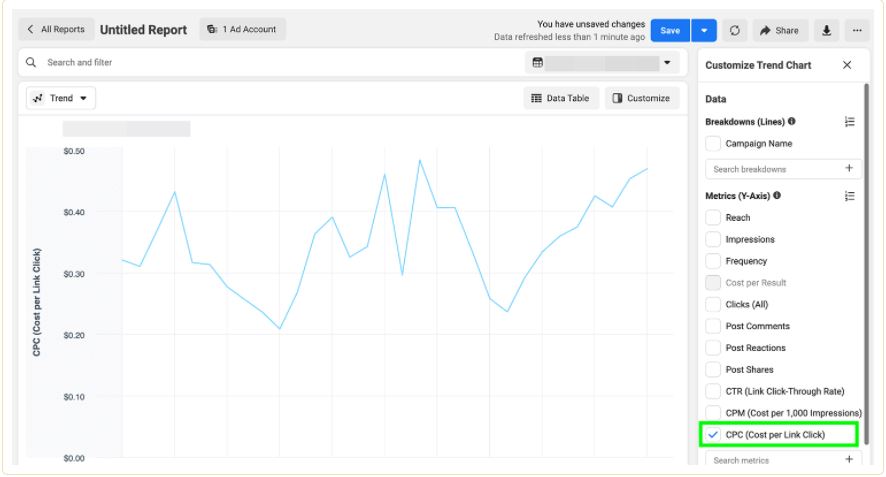886x477 pixels.
Task: Open the Trend chart type dropdown
Action: pos(61,98)
